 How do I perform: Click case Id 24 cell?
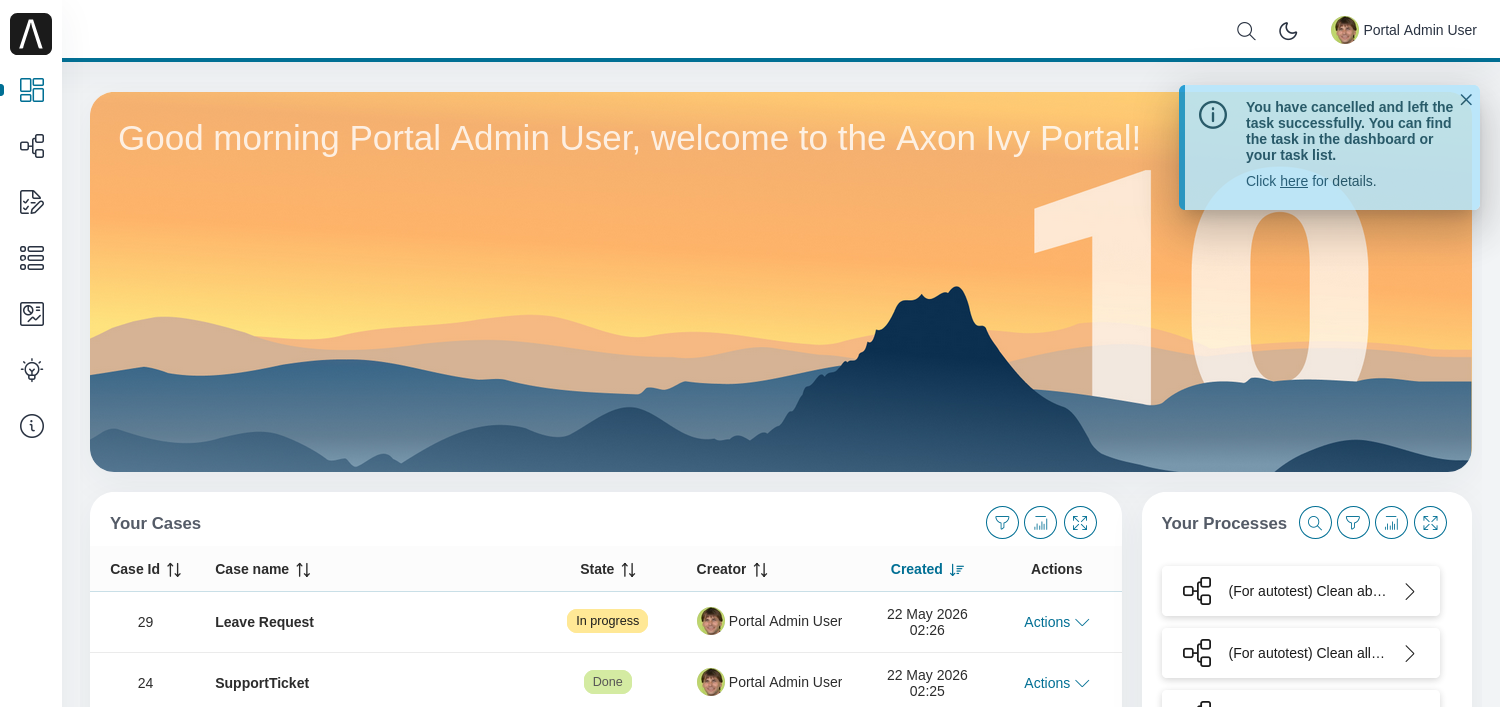(146, 683)
